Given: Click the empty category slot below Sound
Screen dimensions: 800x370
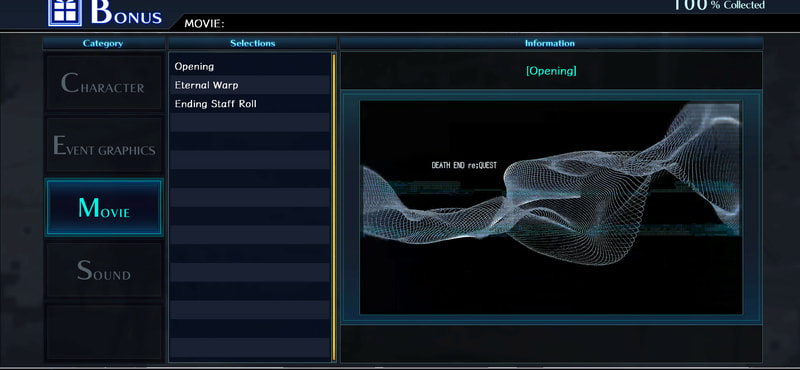Looking at the screenshot, I should [x=104, y=332].
